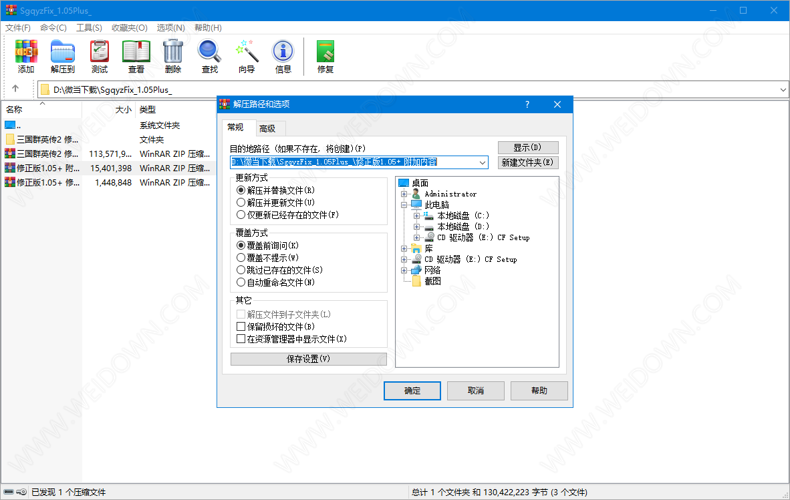The height and width of the screenshot is (500, 790).
Task: Click the View (查看) book icon
Action: [x=136, y=56]
